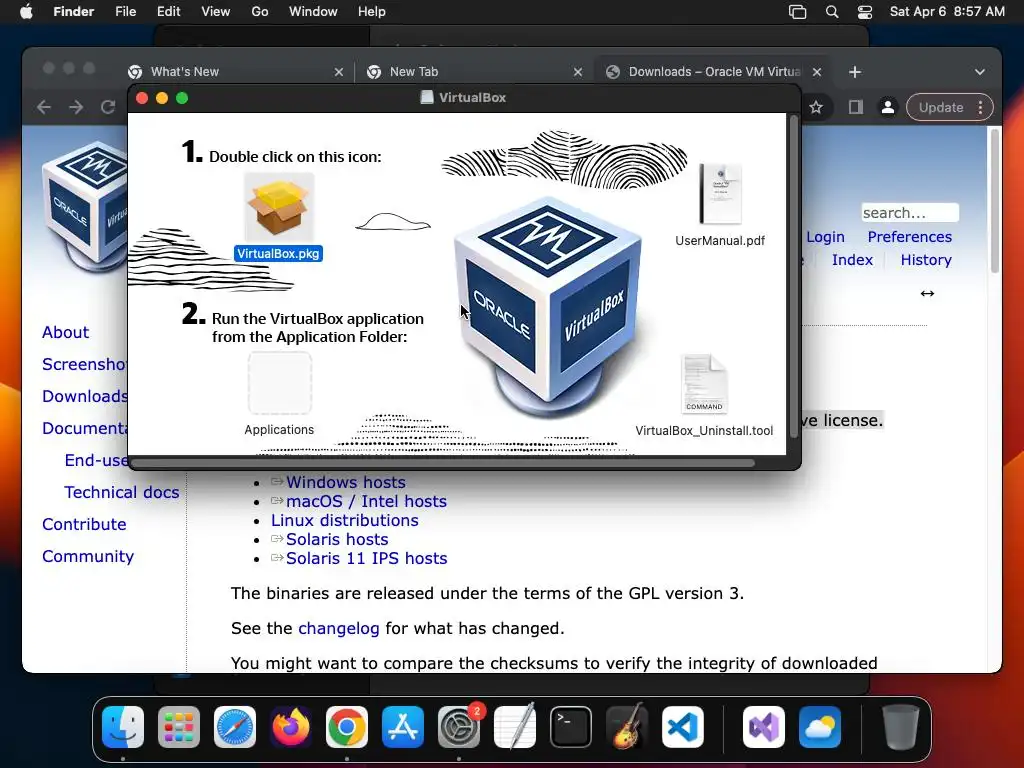This screenshot has height=768, width=1024.
Task: Open the Linux distributions link
Action: tap(345, 520)
